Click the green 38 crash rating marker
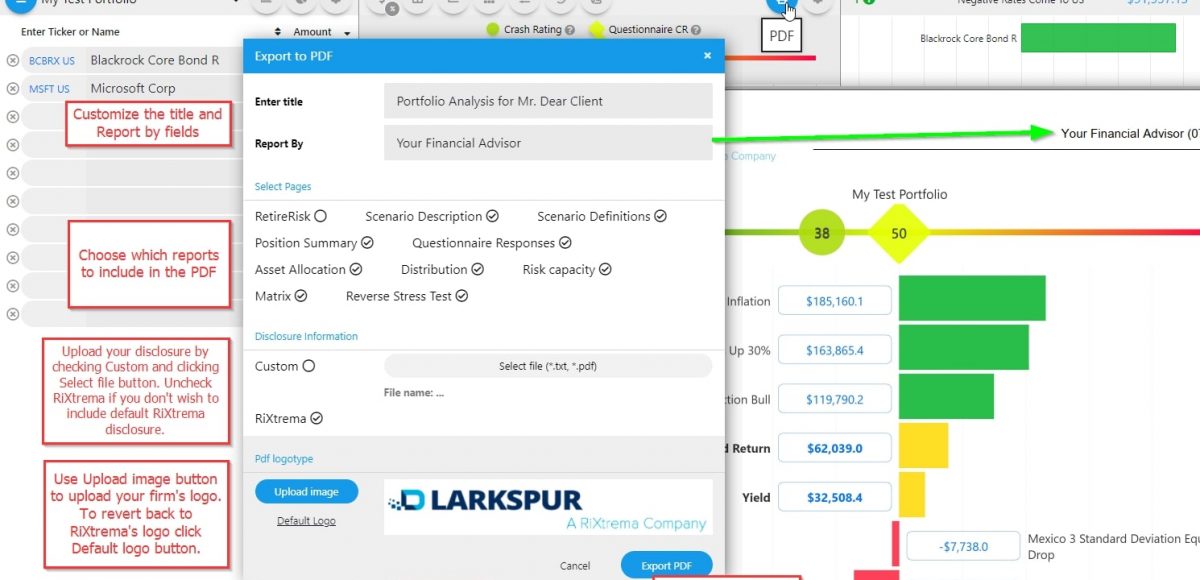The width and height of the screenshot is (1200, 580). click(x=822, y=234)
